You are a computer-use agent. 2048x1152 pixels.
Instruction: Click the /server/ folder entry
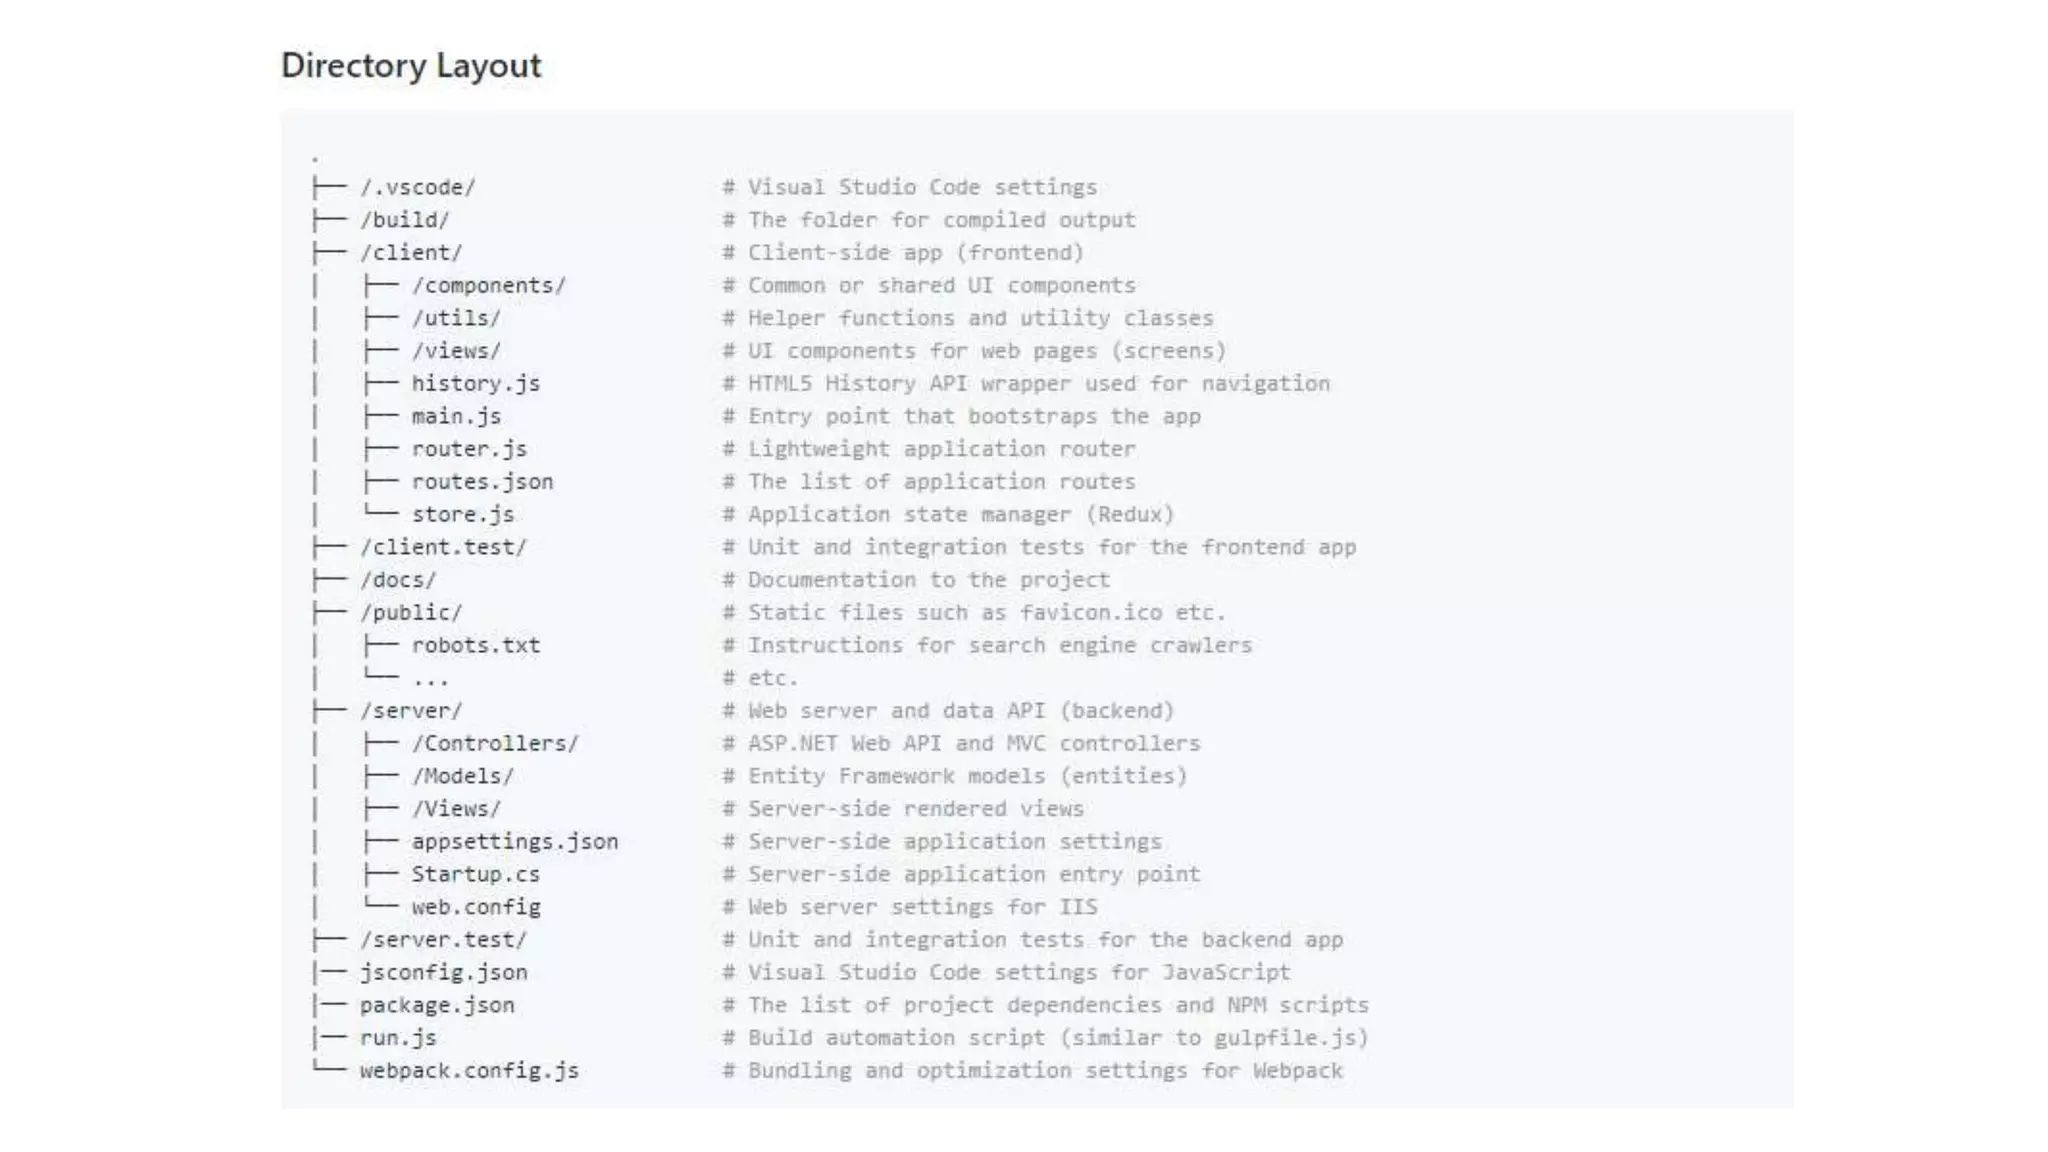[410, 711]
